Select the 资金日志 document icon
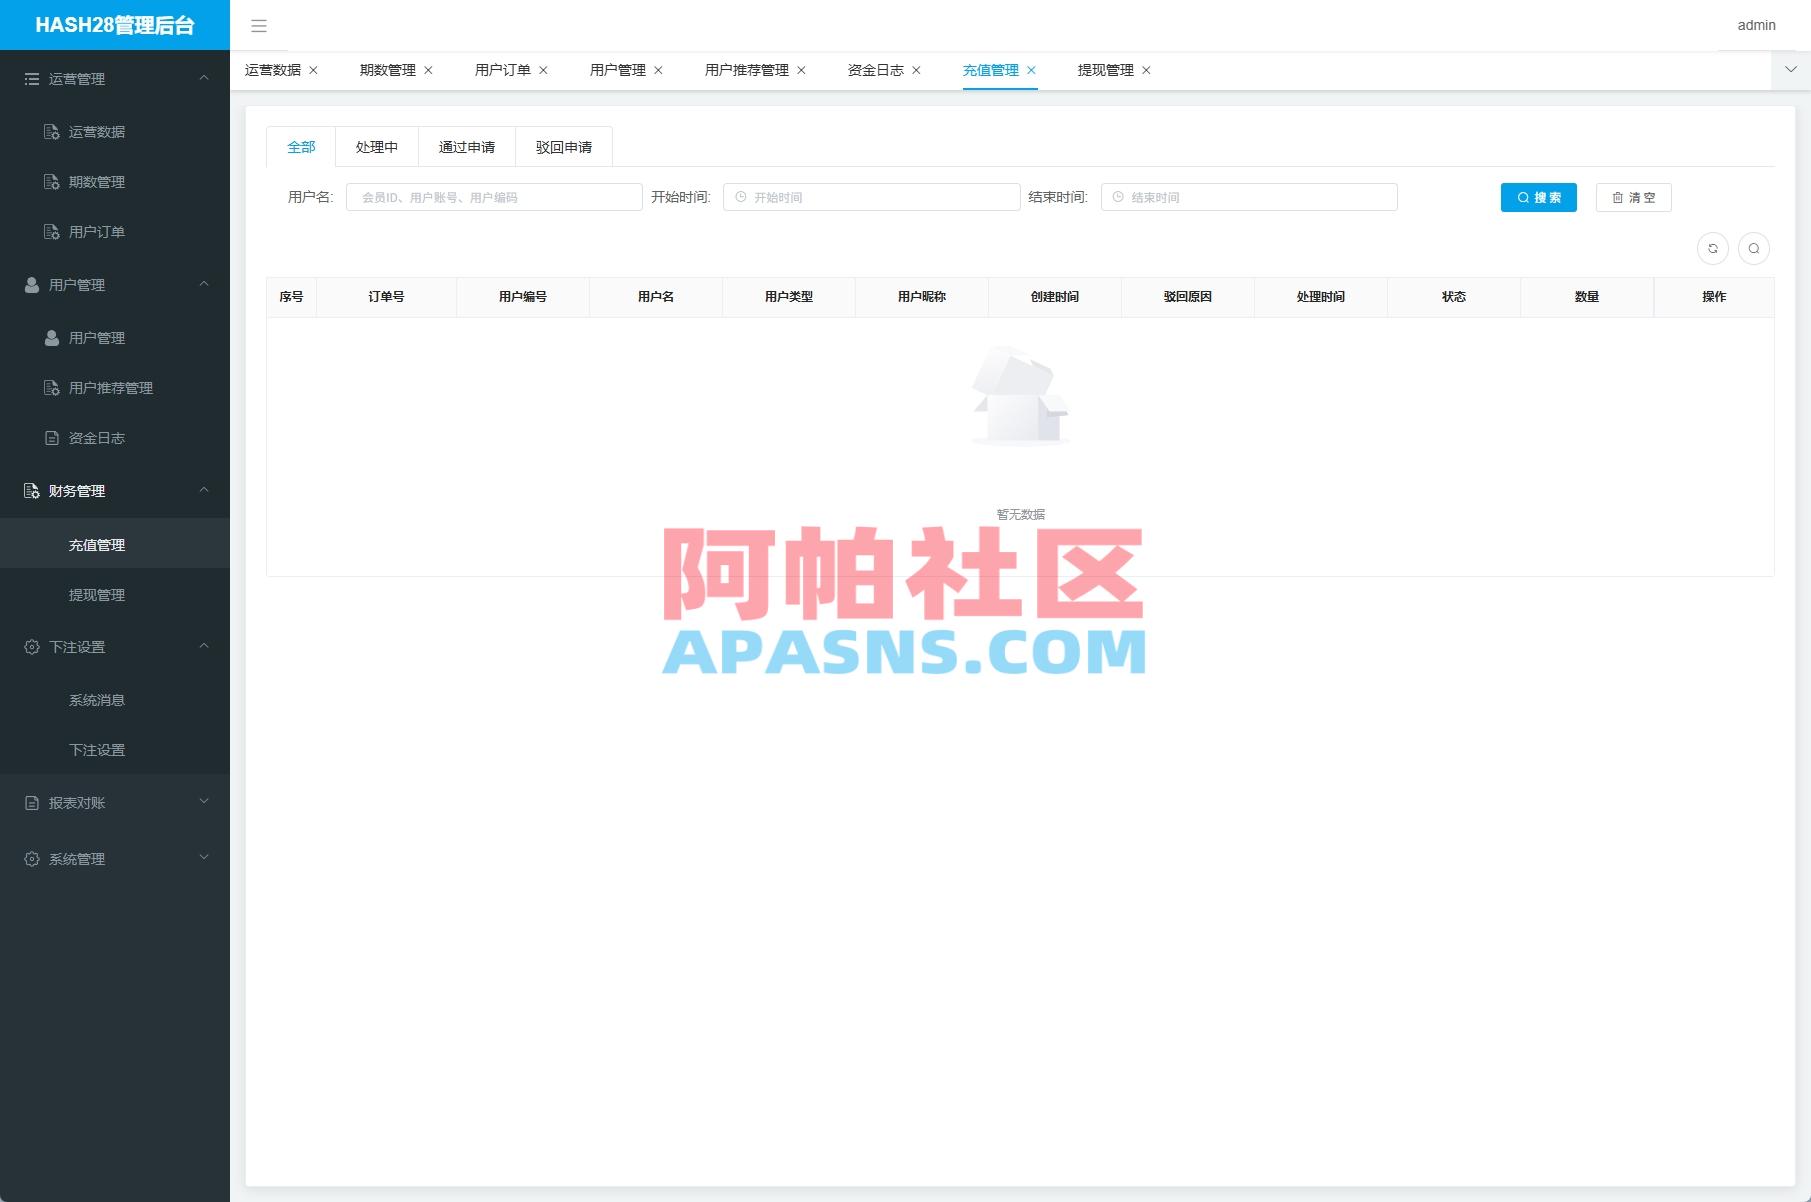The height and width of the screenshot is (1202, 1811). coord(50,437)
